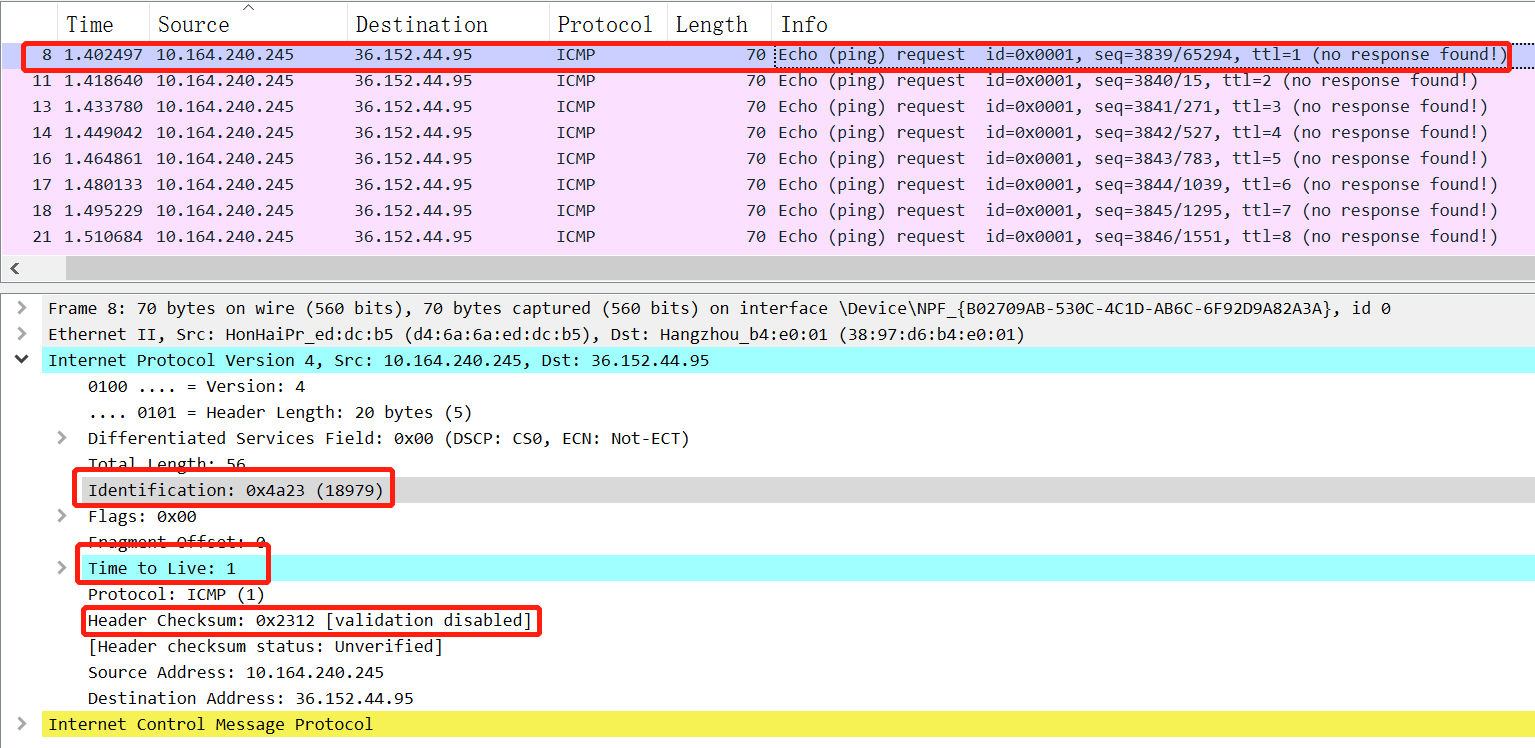
Task: Expand the Ethernet II section
Action: [21, 334]
